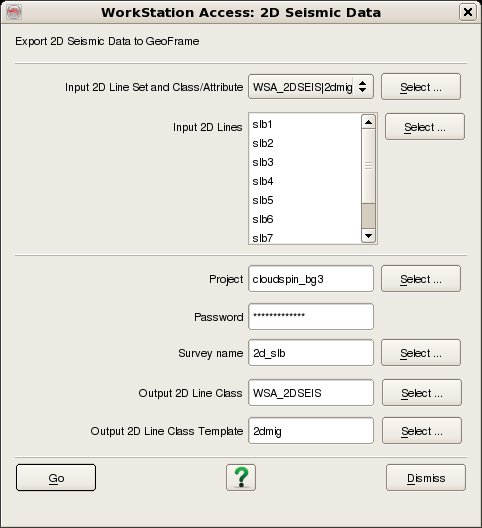Click Select for Output 2D Line Class Template

click(422, 431)
